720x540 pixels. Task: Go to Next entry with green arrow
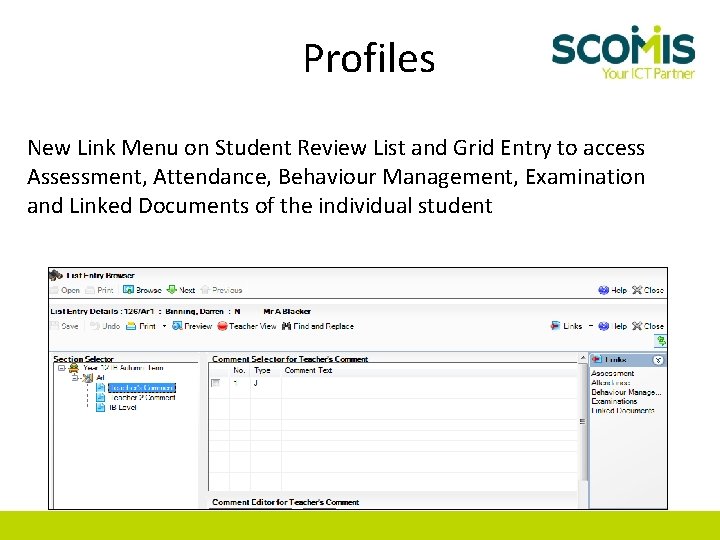181,290
